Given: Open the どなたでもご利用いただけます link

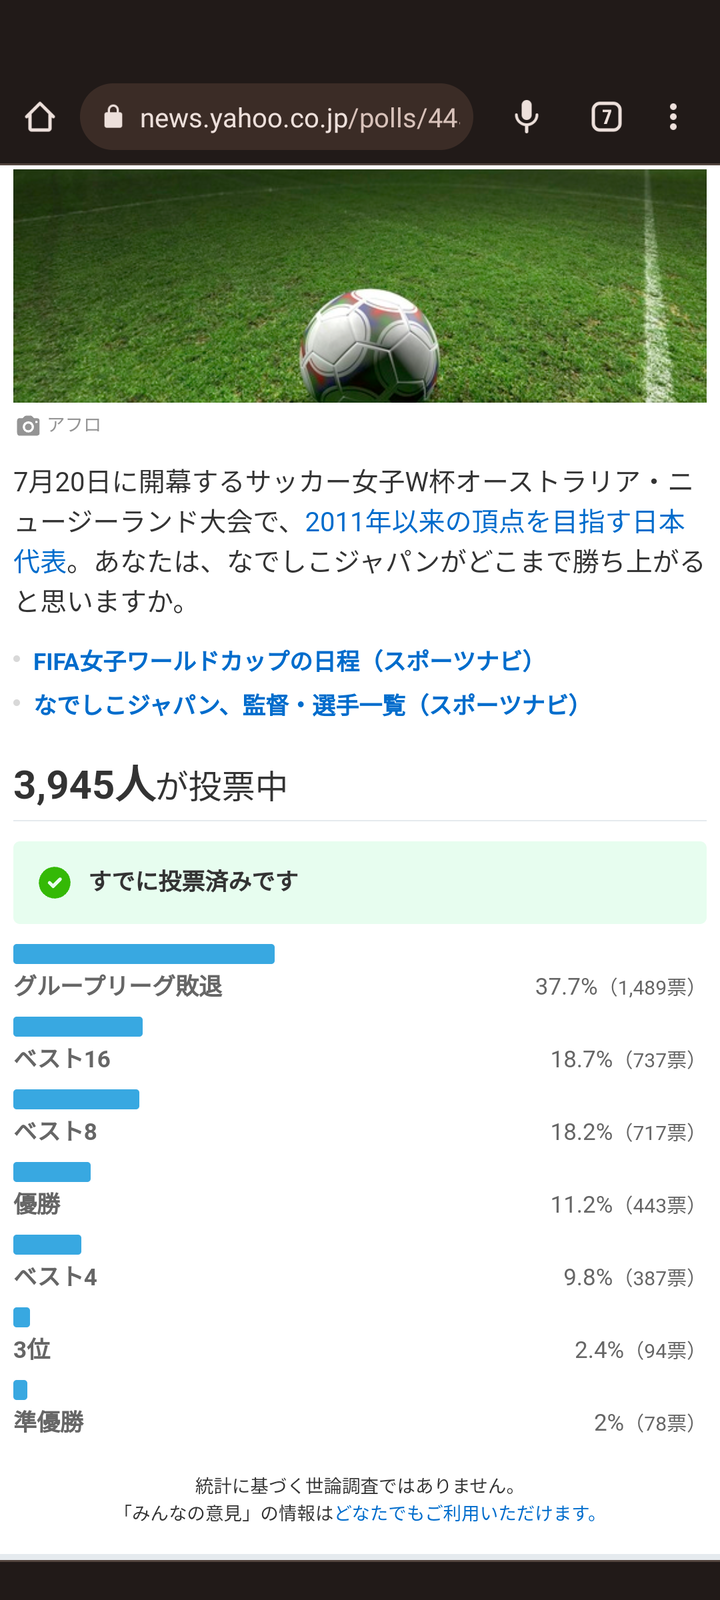Looking at the screenshot, I should pos(465,1513).
